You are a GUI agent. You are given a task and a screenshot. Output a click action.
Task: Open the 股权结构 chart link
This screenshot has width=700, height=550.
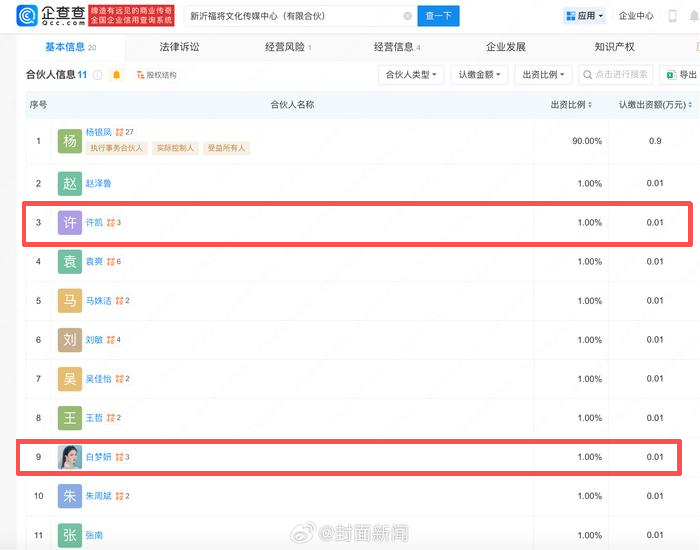pyautogui.click(x=157, y=75)
